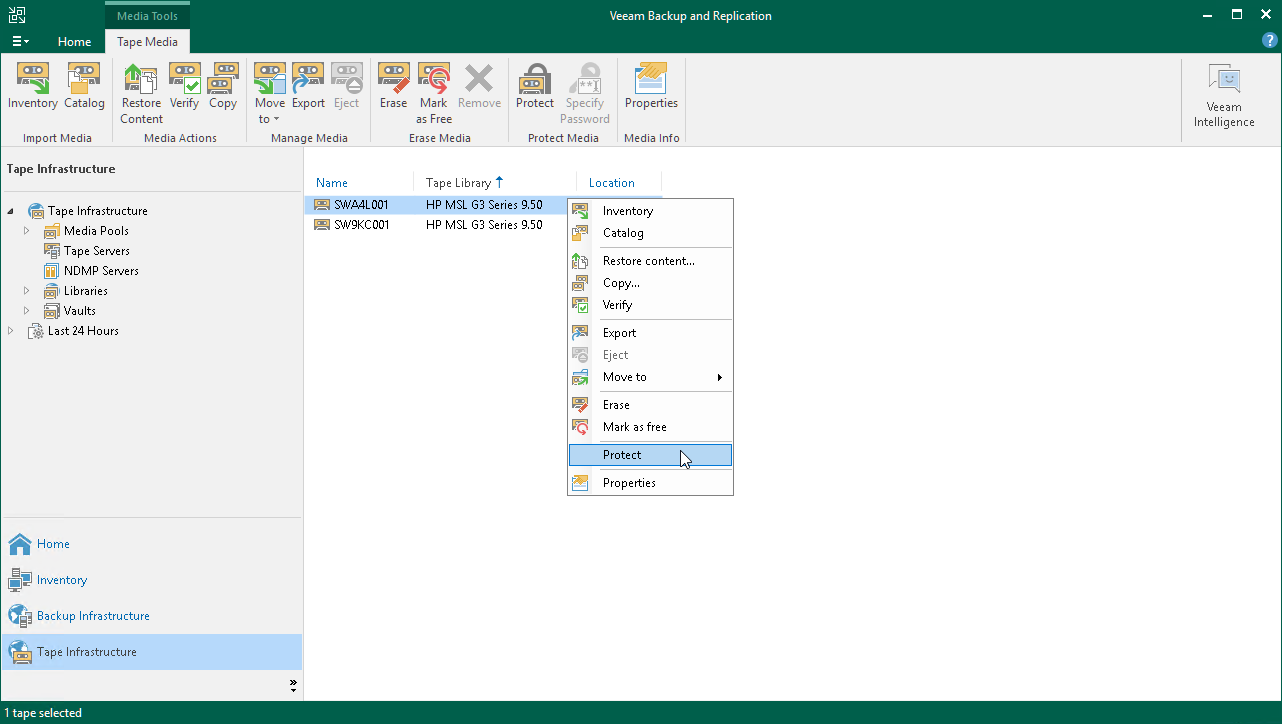Click Restore content... in context menu
Image resolution: width=1282 pixels, height=724 pixels.
(x=650, y=261)
